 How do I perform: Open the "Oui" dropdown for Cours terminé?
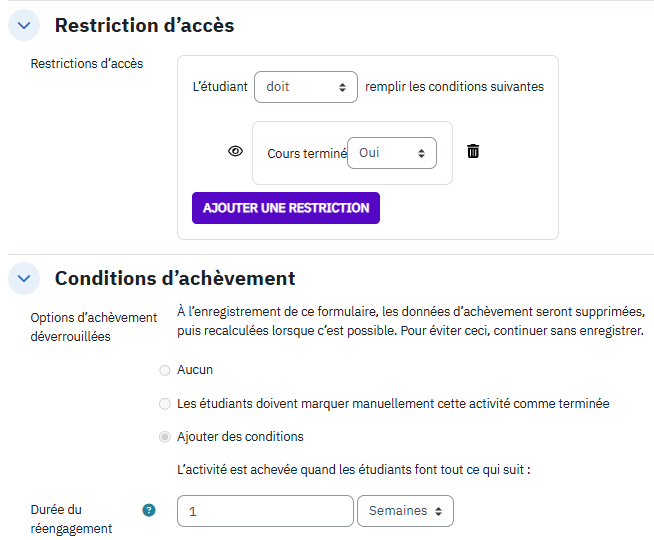[x=392, y=153]
